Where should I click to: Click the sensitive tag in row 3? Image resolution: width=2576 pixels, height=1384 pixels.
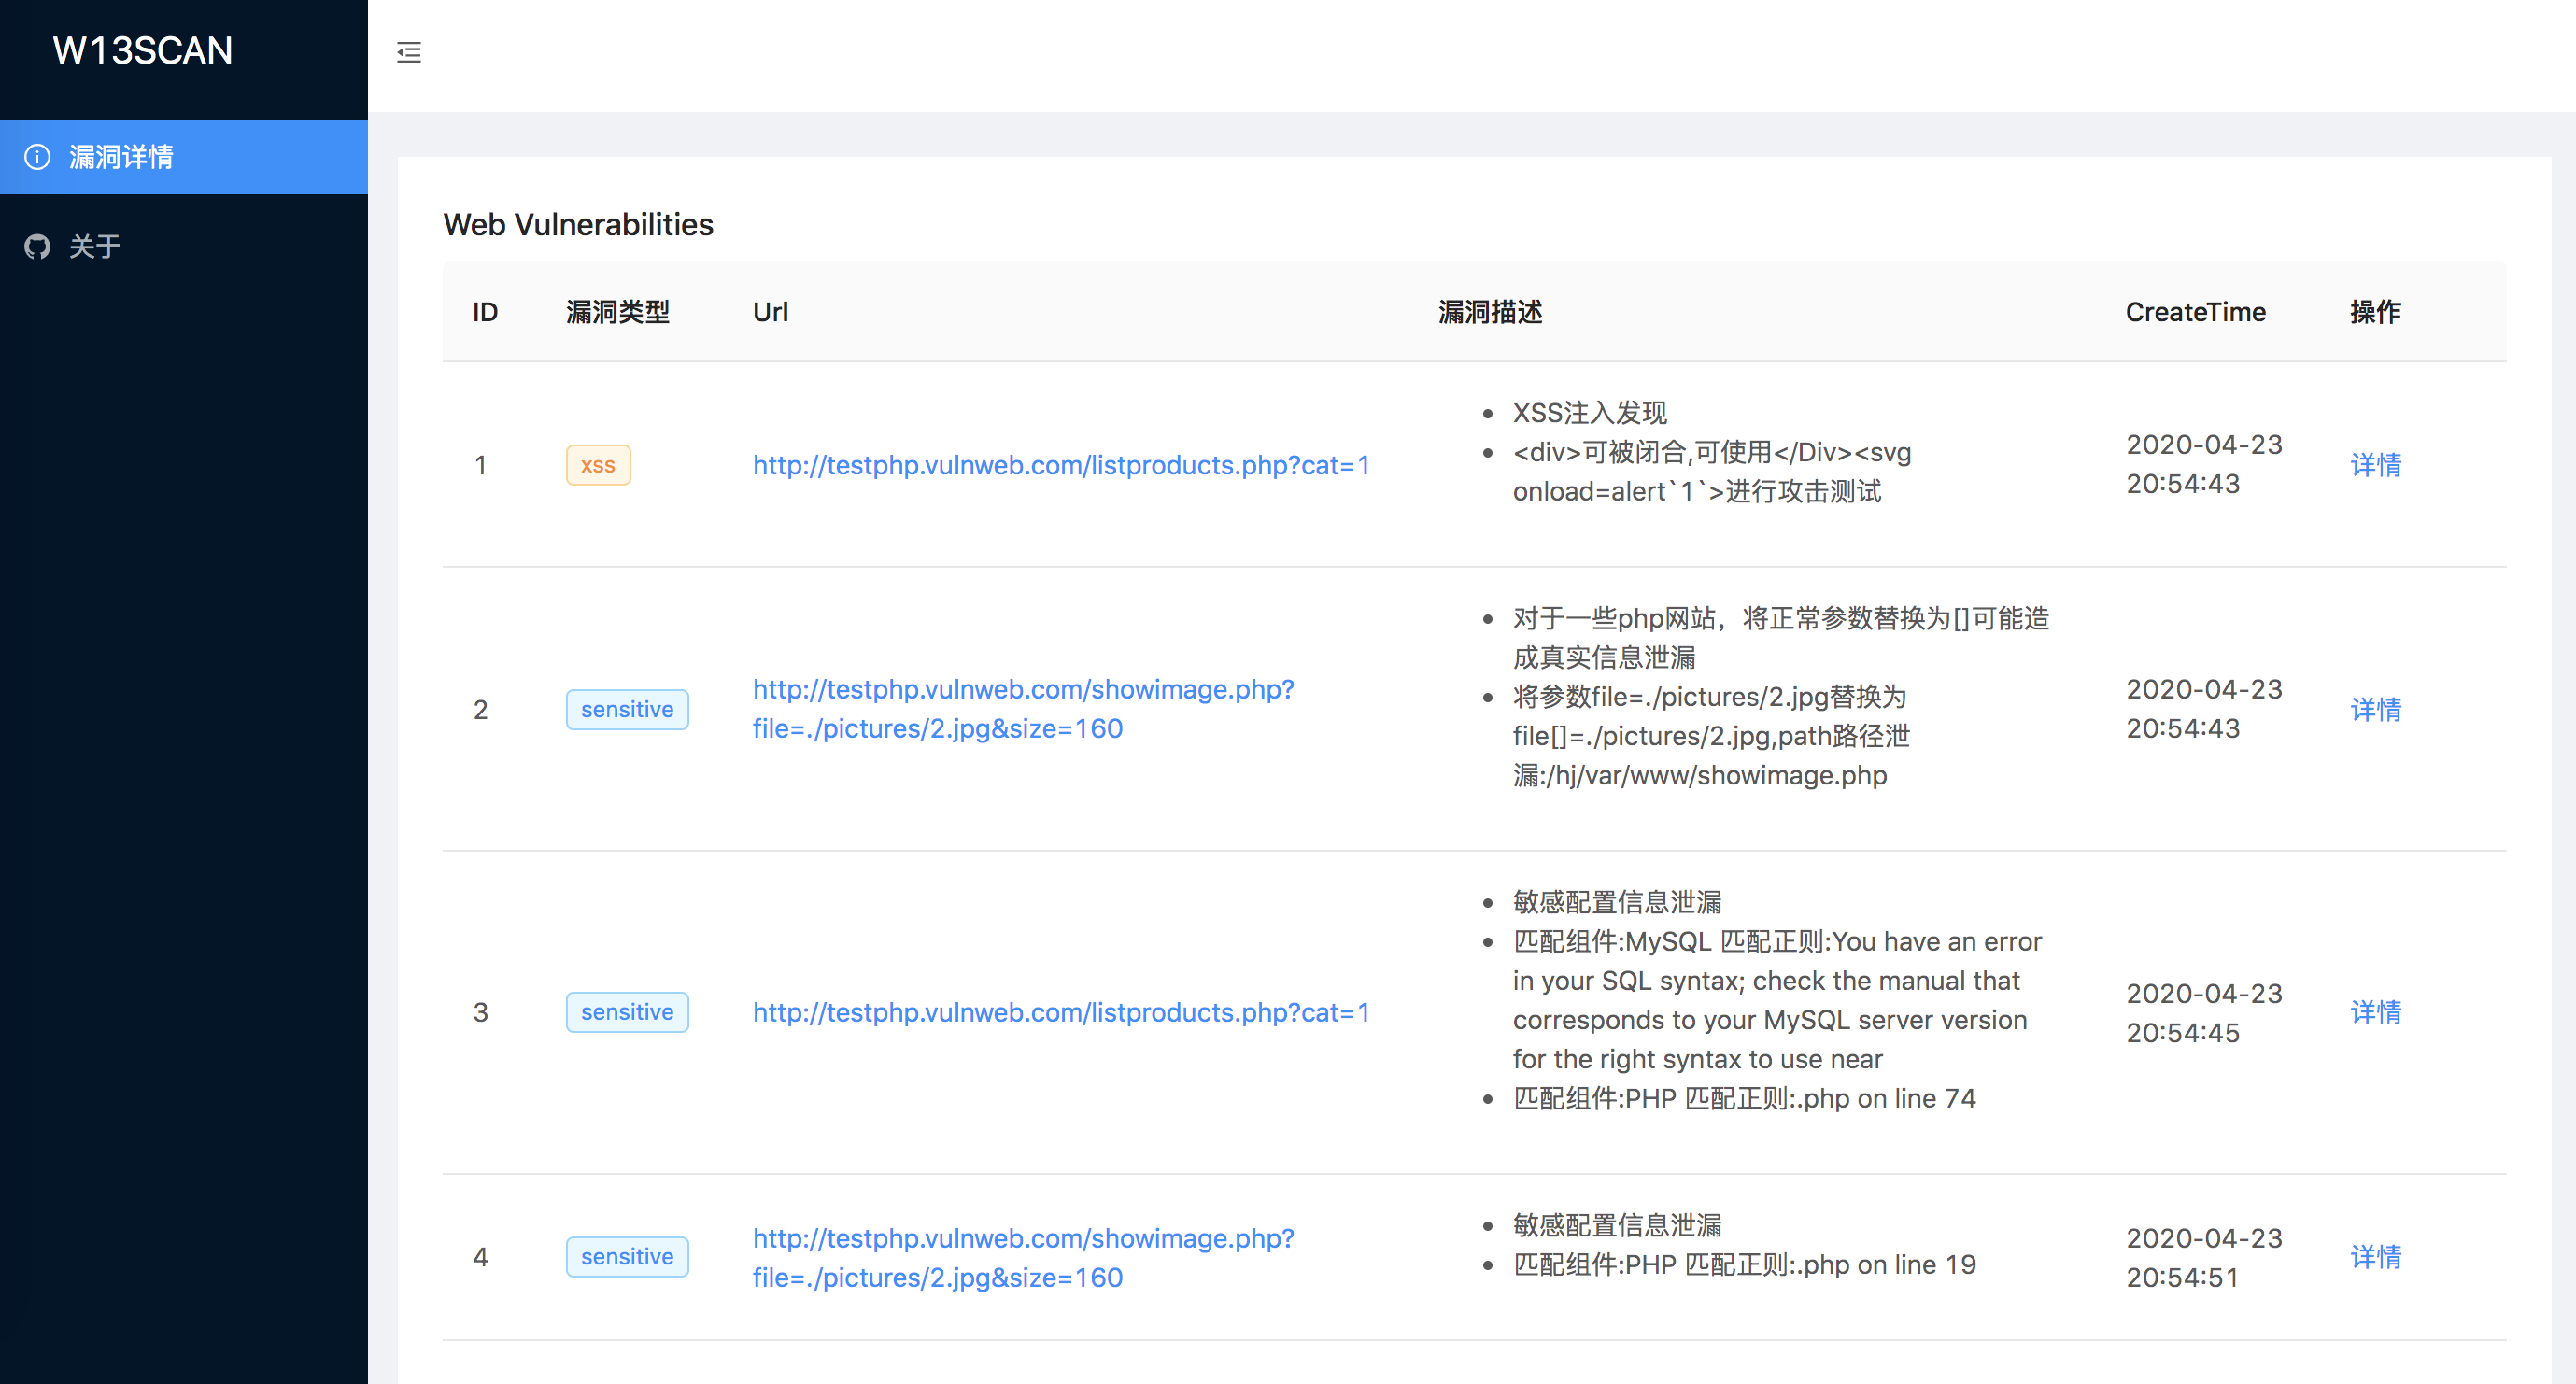(627, 1012)
